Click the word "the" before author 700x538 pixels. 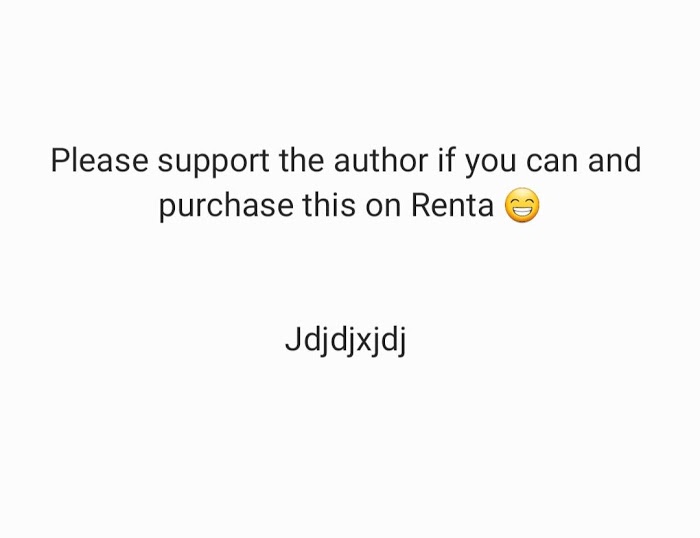(x=301, y=160)
